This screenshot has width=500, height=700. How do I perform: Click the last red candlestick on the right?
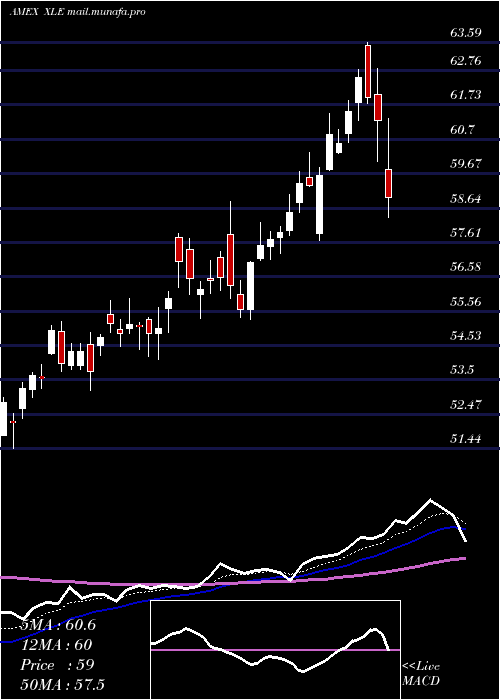388,183
